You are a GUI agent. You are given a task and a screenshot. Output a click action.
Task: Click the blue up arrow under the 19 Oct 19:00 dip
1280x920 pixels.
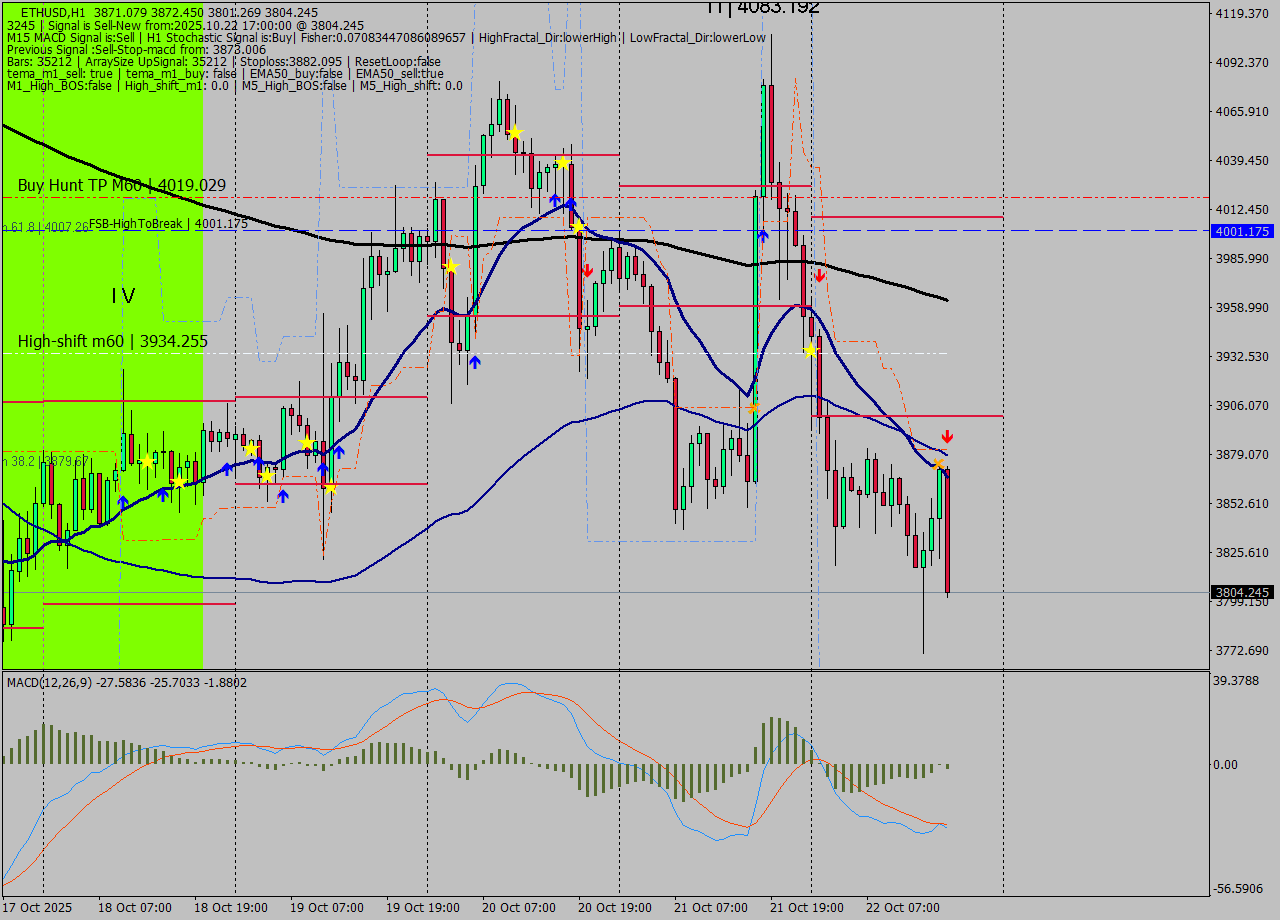coord(474,362)
